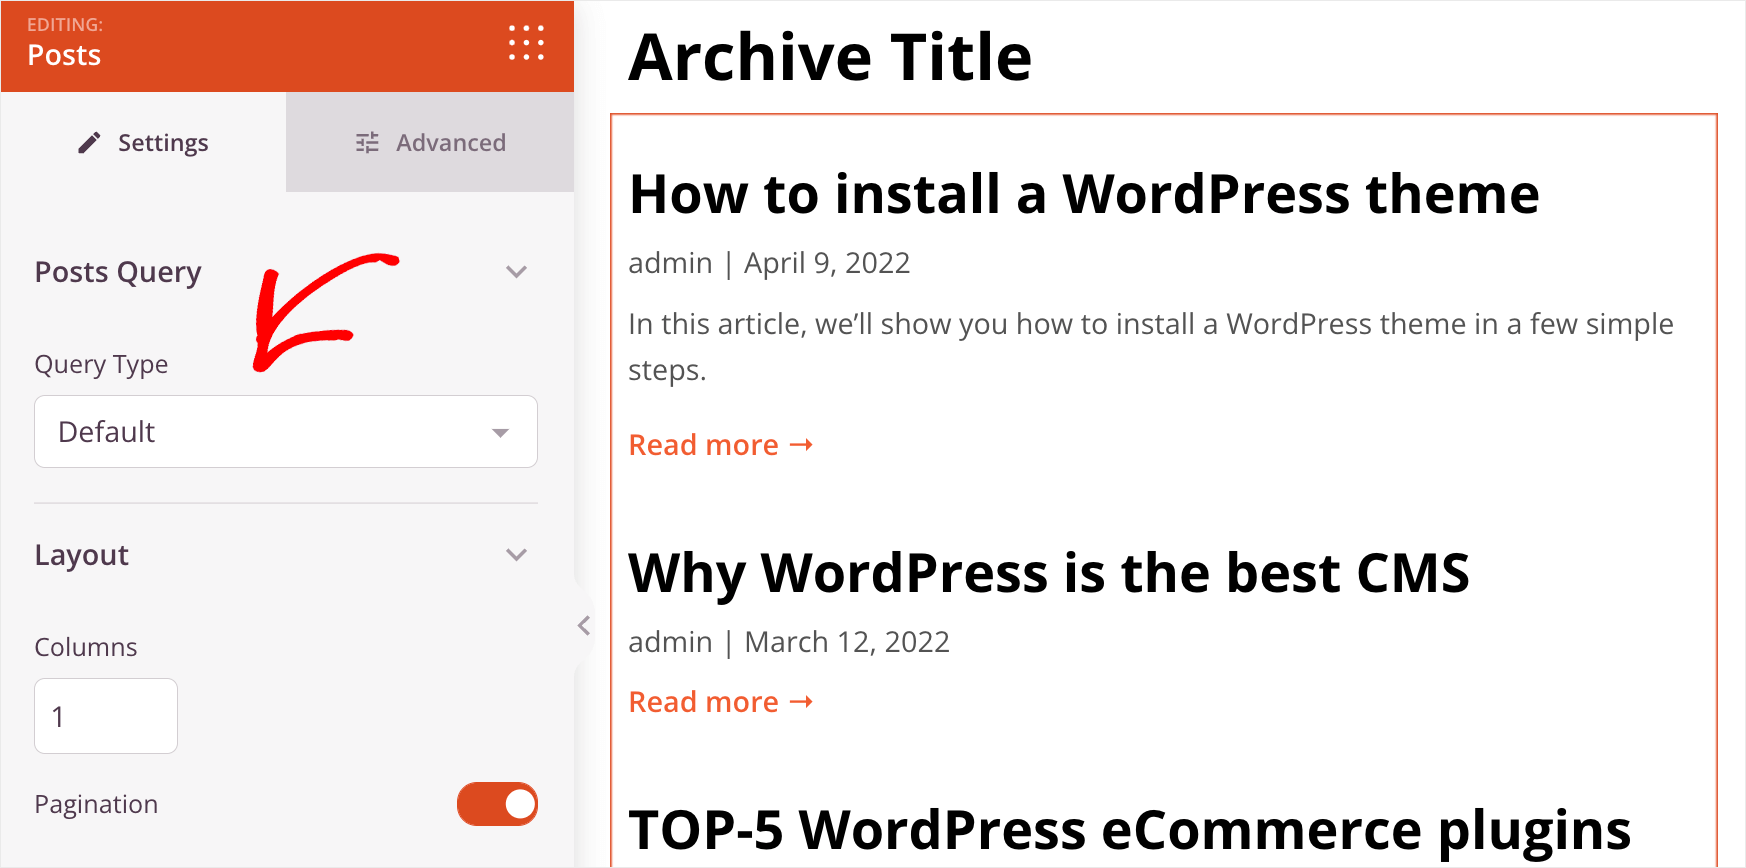The image size is (1746, 868).
Task: Toggle the Pagination switch off
Action: [x=497, y=804]
